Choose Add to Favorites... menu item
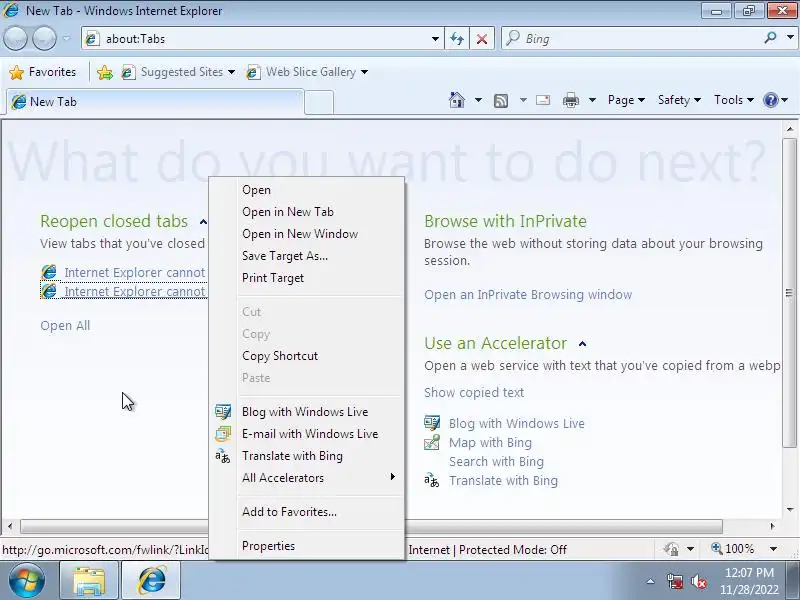Image resolution: width=800 pixels, height=600 pixels. coord(320,512)
